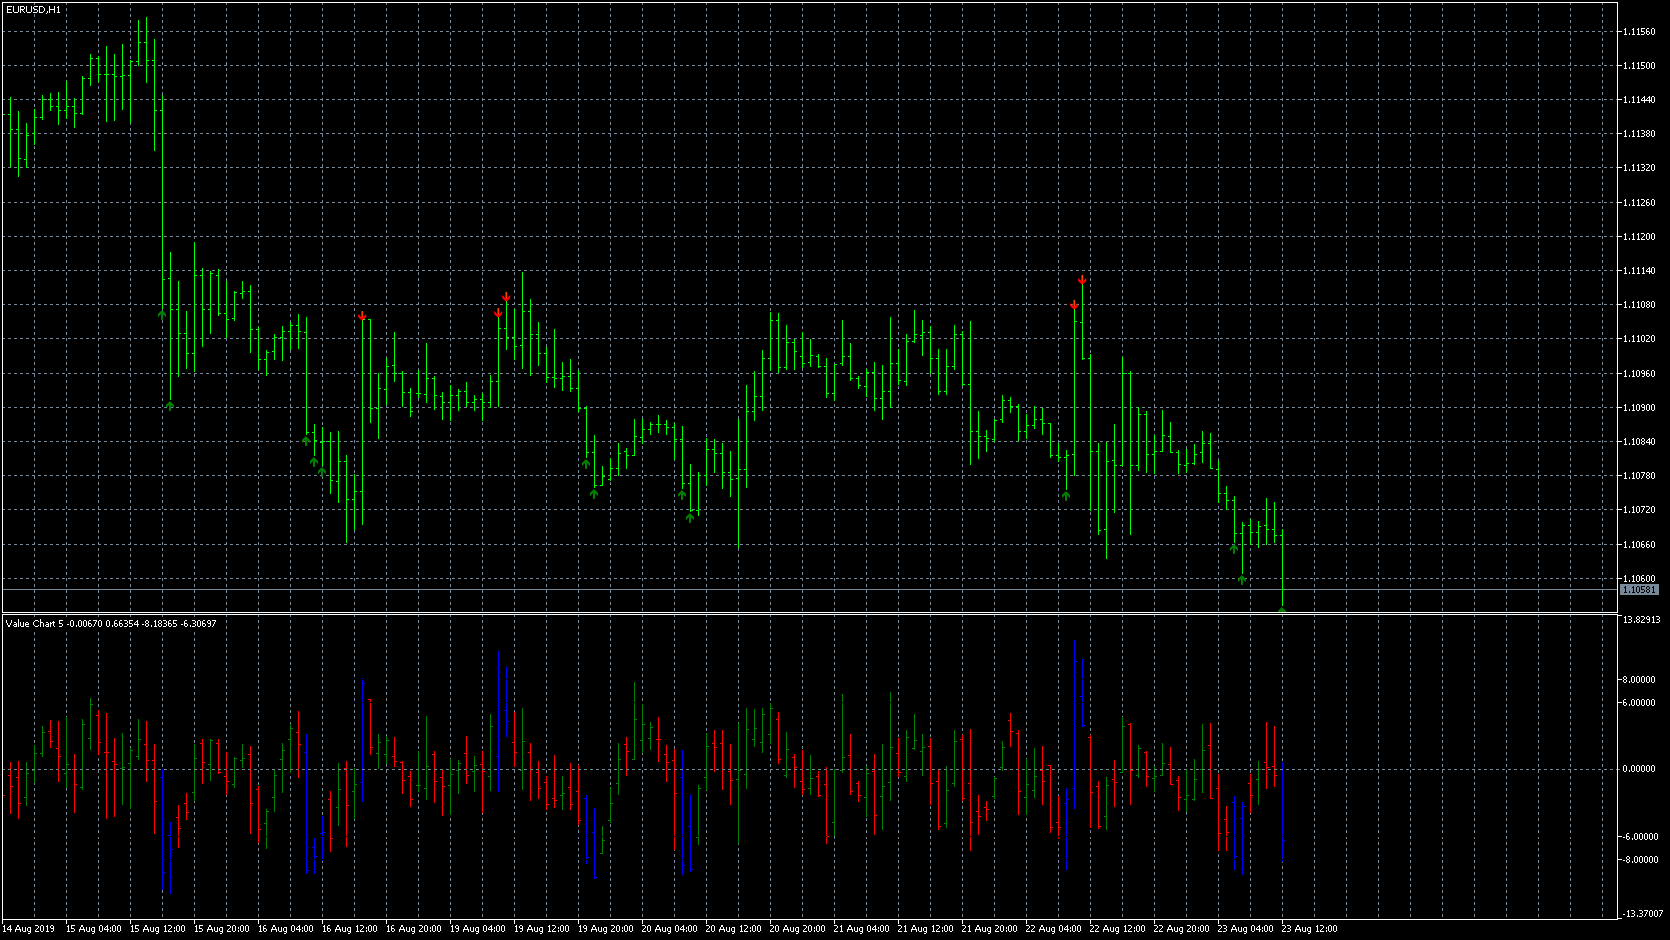Click price scale value 1.10840
The image size is (1670, 940).
coord(1640,442)
